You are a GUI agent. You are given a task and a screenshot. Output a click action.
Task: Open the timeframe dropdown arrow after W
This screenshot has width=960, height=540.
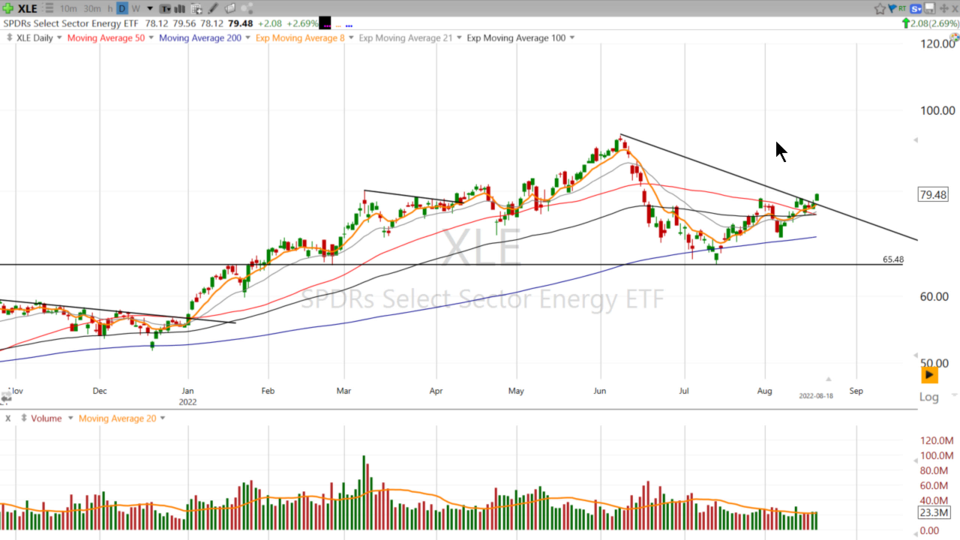pyautogui.click(x=150, y=9)
